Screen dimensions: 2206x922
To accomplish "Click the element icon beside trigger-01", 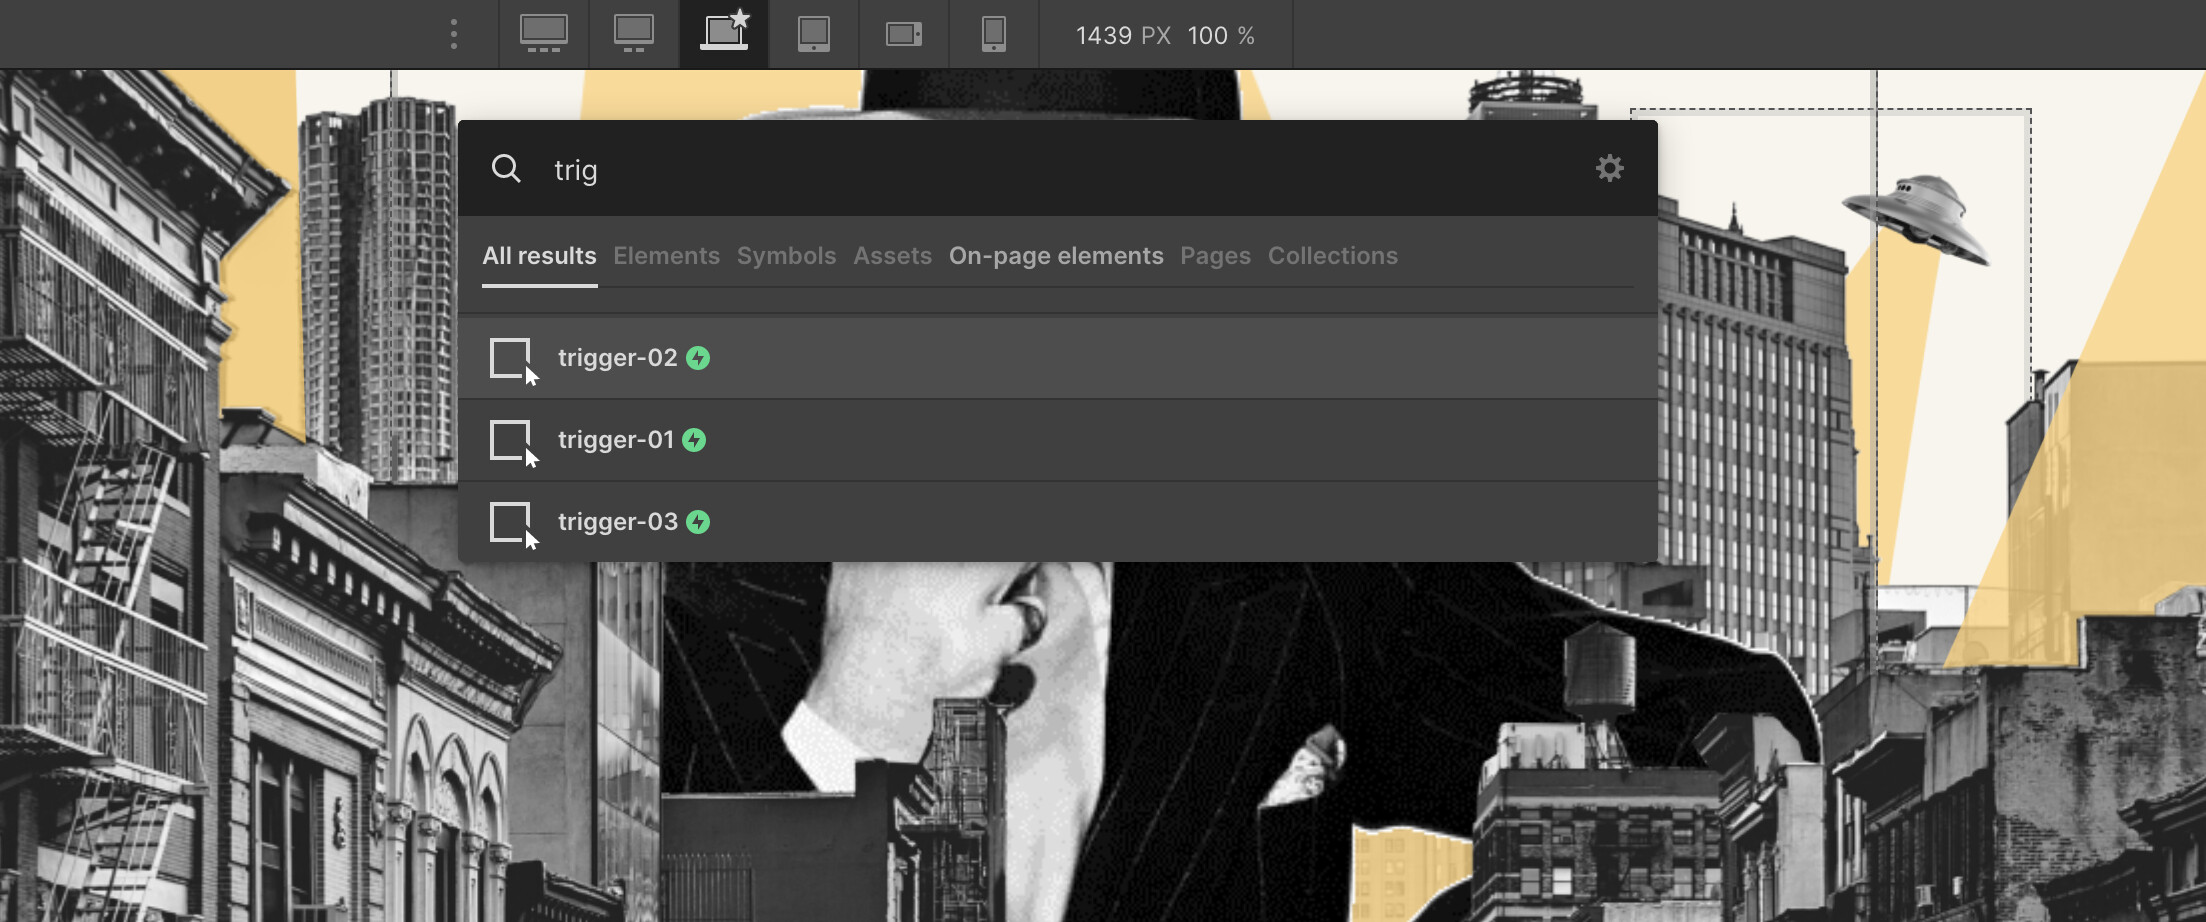I will click(514, 443).
